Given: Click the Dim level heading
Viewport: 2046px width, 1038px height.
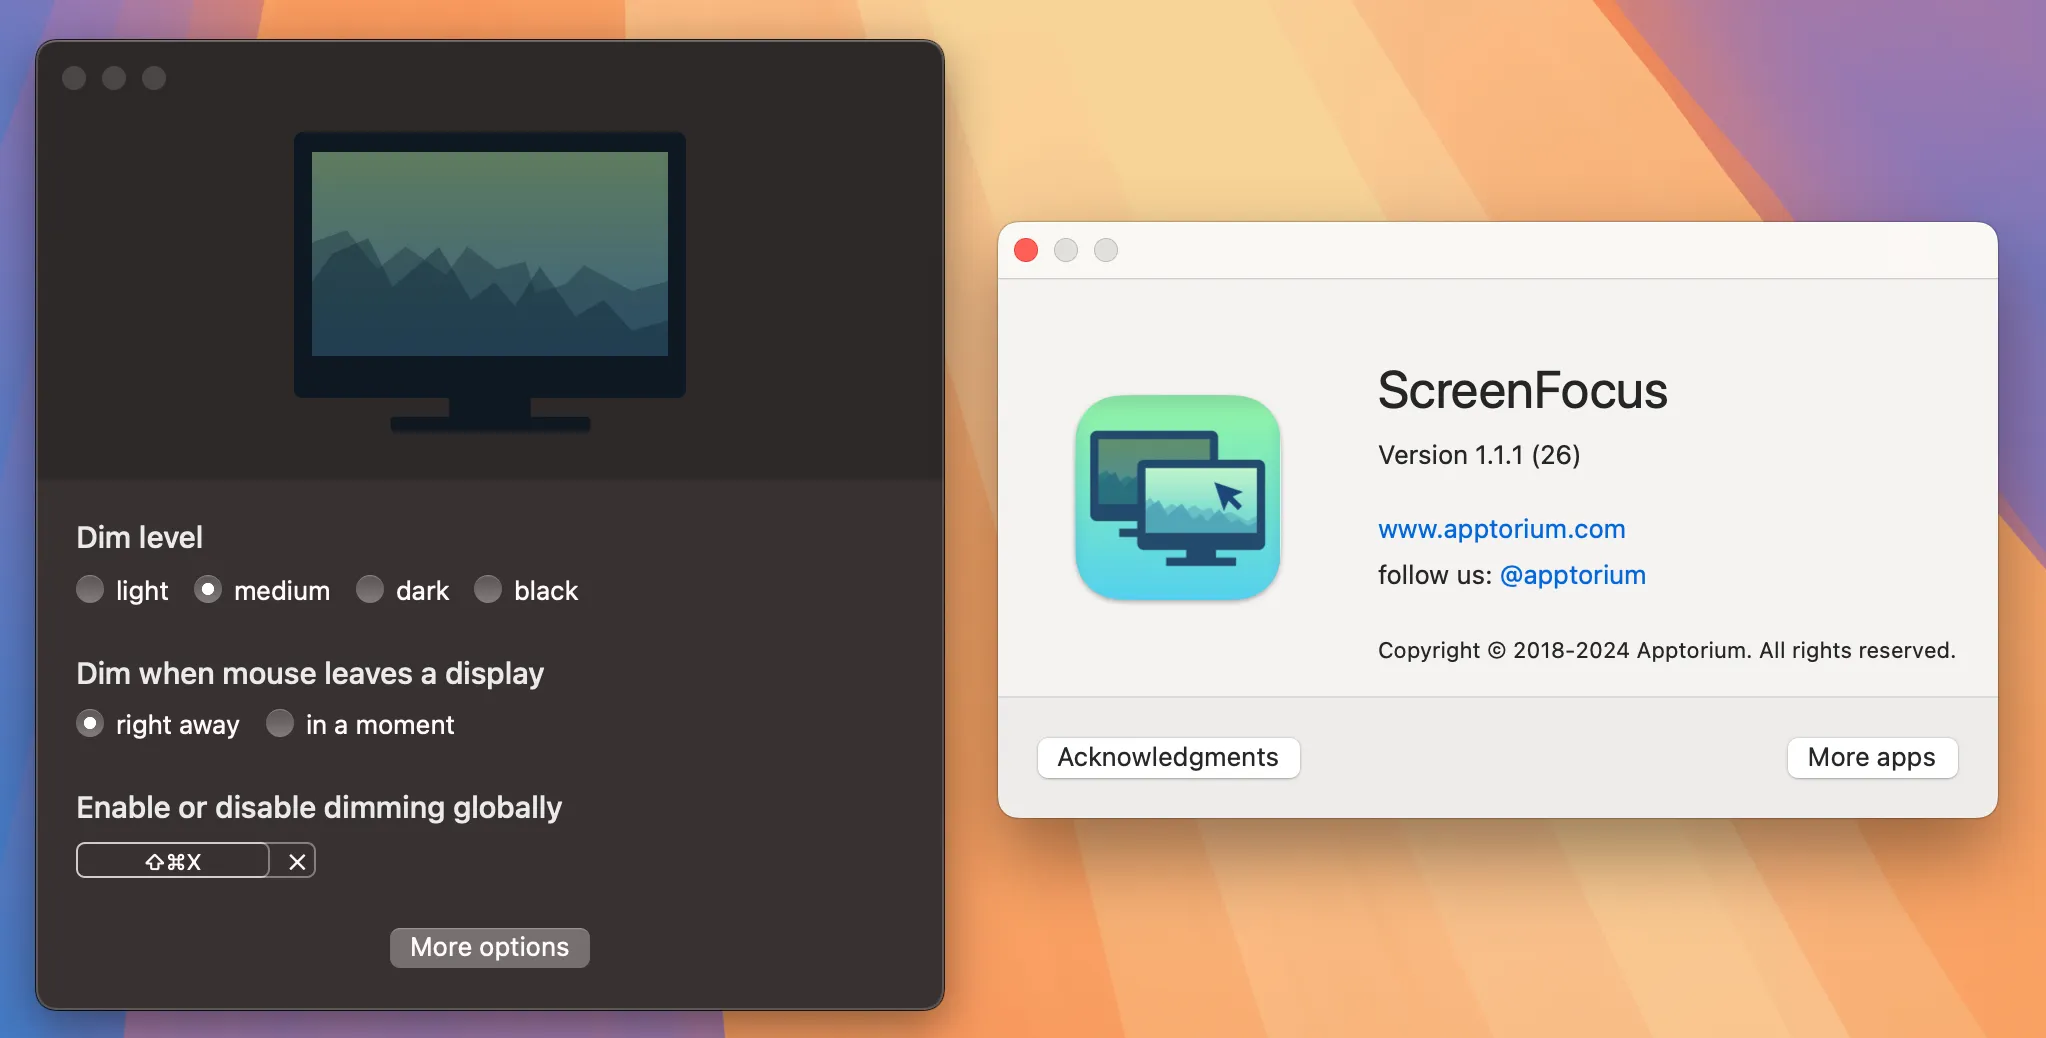Looking at the screenshot, I should click(x=140, y=537).
